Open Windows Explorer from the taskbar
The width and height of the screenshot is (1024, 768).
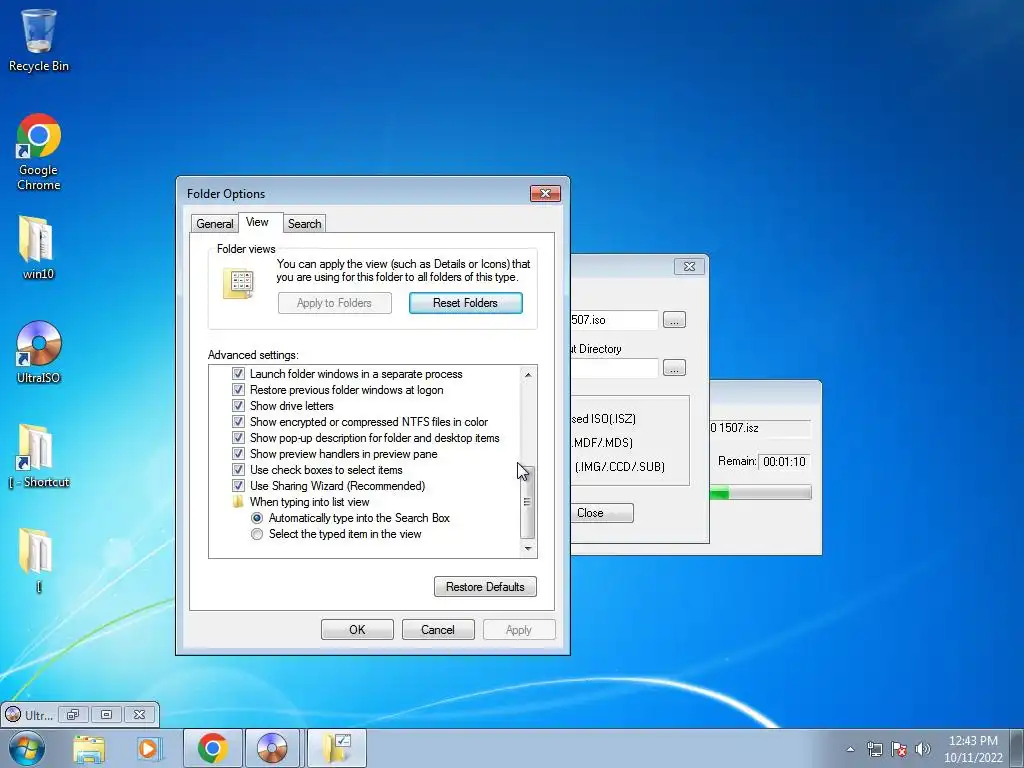point(88,748)
